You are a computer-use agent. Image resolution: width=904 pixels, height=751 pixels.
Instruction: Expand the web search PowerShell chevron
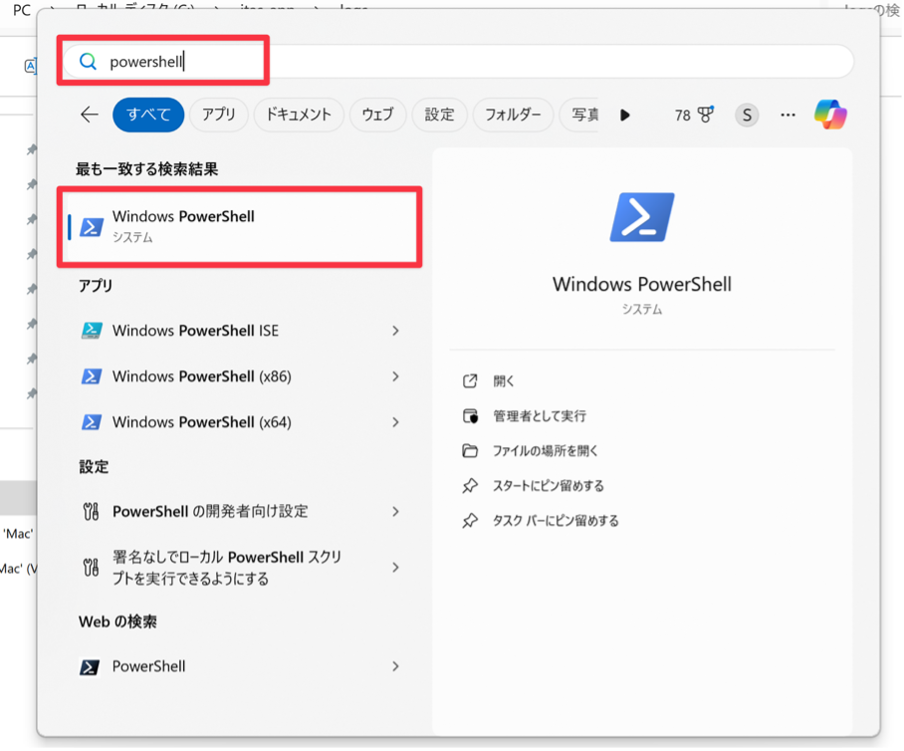coord(396,666)
